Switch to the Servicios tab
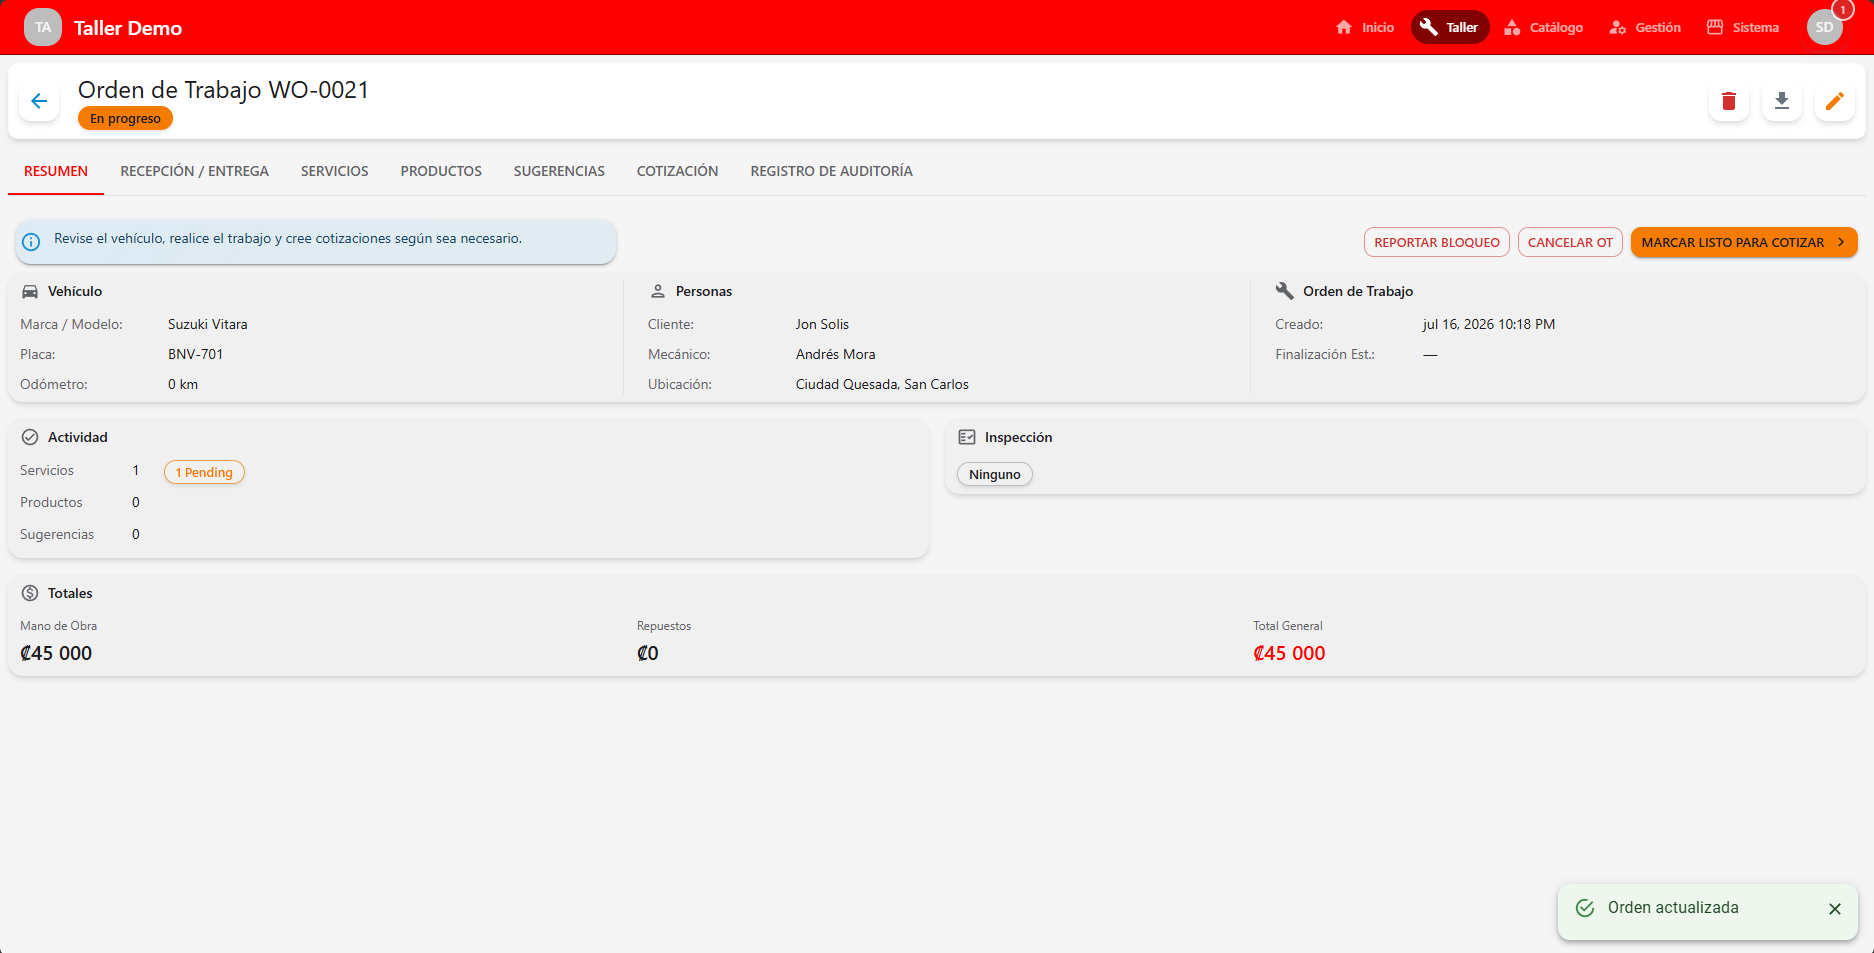The width and height of the screenshot is (1874, 953). 335,171
